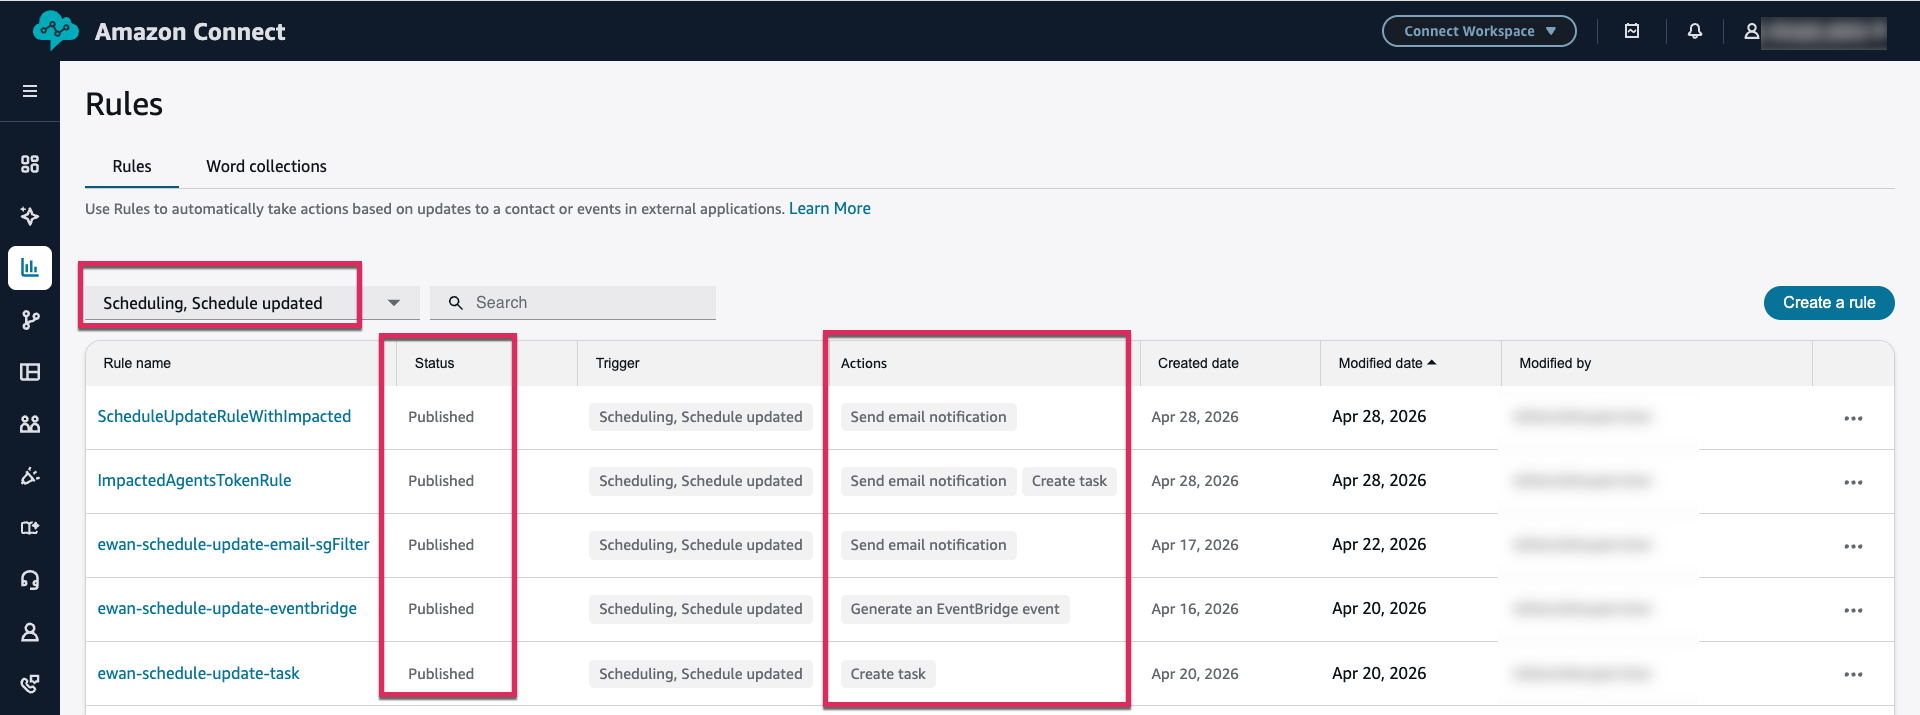The height and width of the screenshot is (715, 1920).
Task: Open the table layout sidebar icon
Action: 30,372
